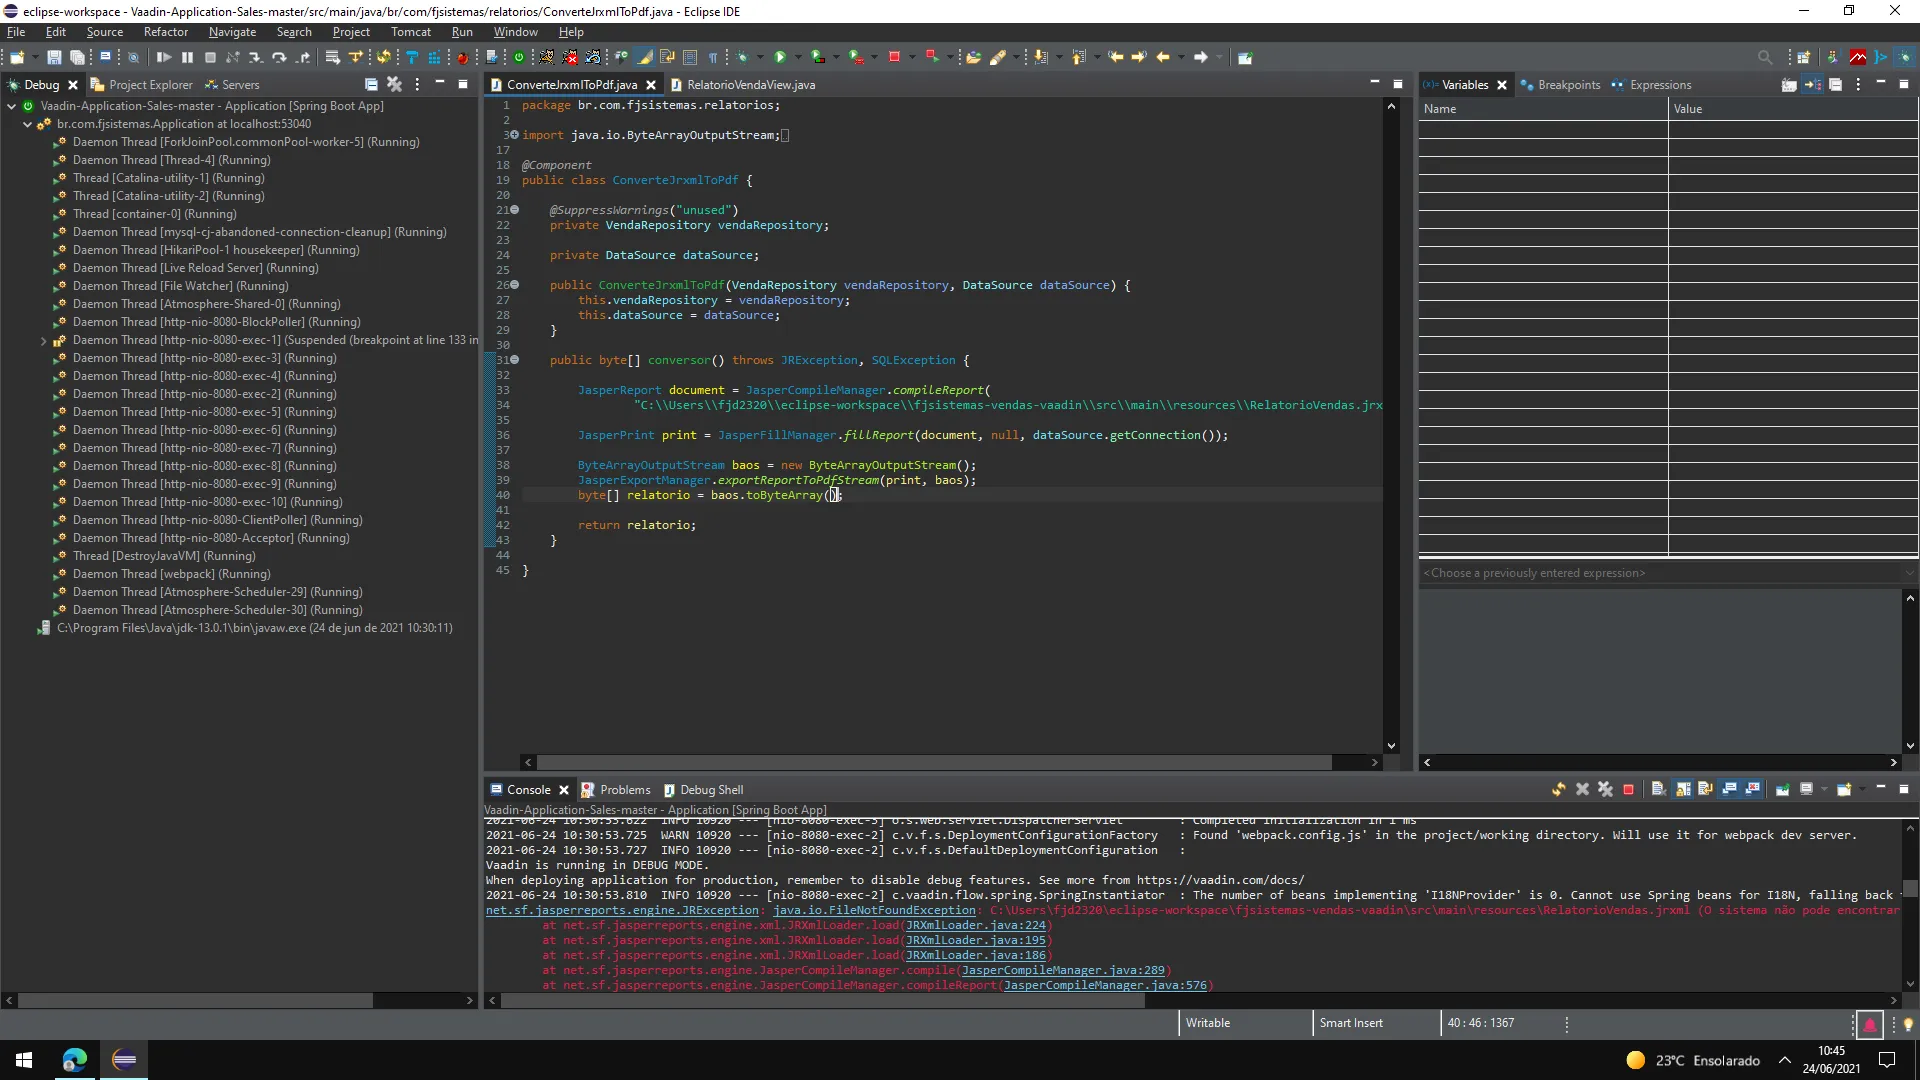Open the JRXmlLoader.java:224 stack trace link
Image resolution: width=1920 pixels, height=1080 pixels.
(975, 926)
